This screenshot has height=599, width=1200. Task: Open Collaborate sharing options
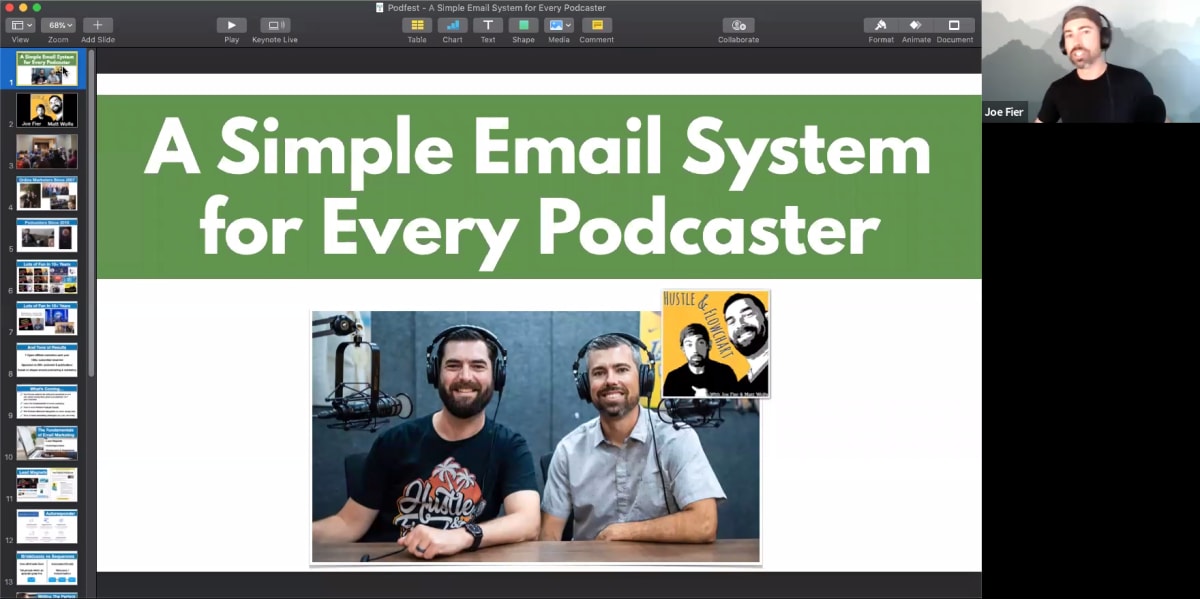(x=737, y=27)
